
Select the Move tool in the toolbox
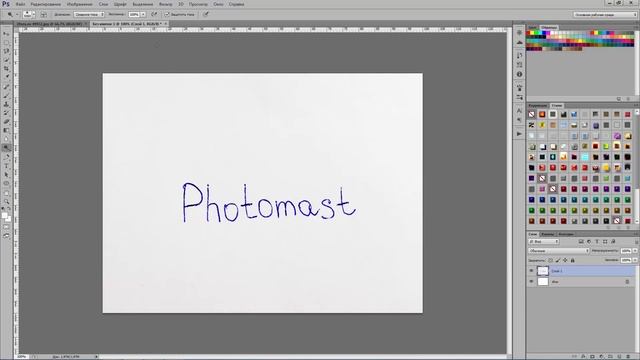pos(6,33)
